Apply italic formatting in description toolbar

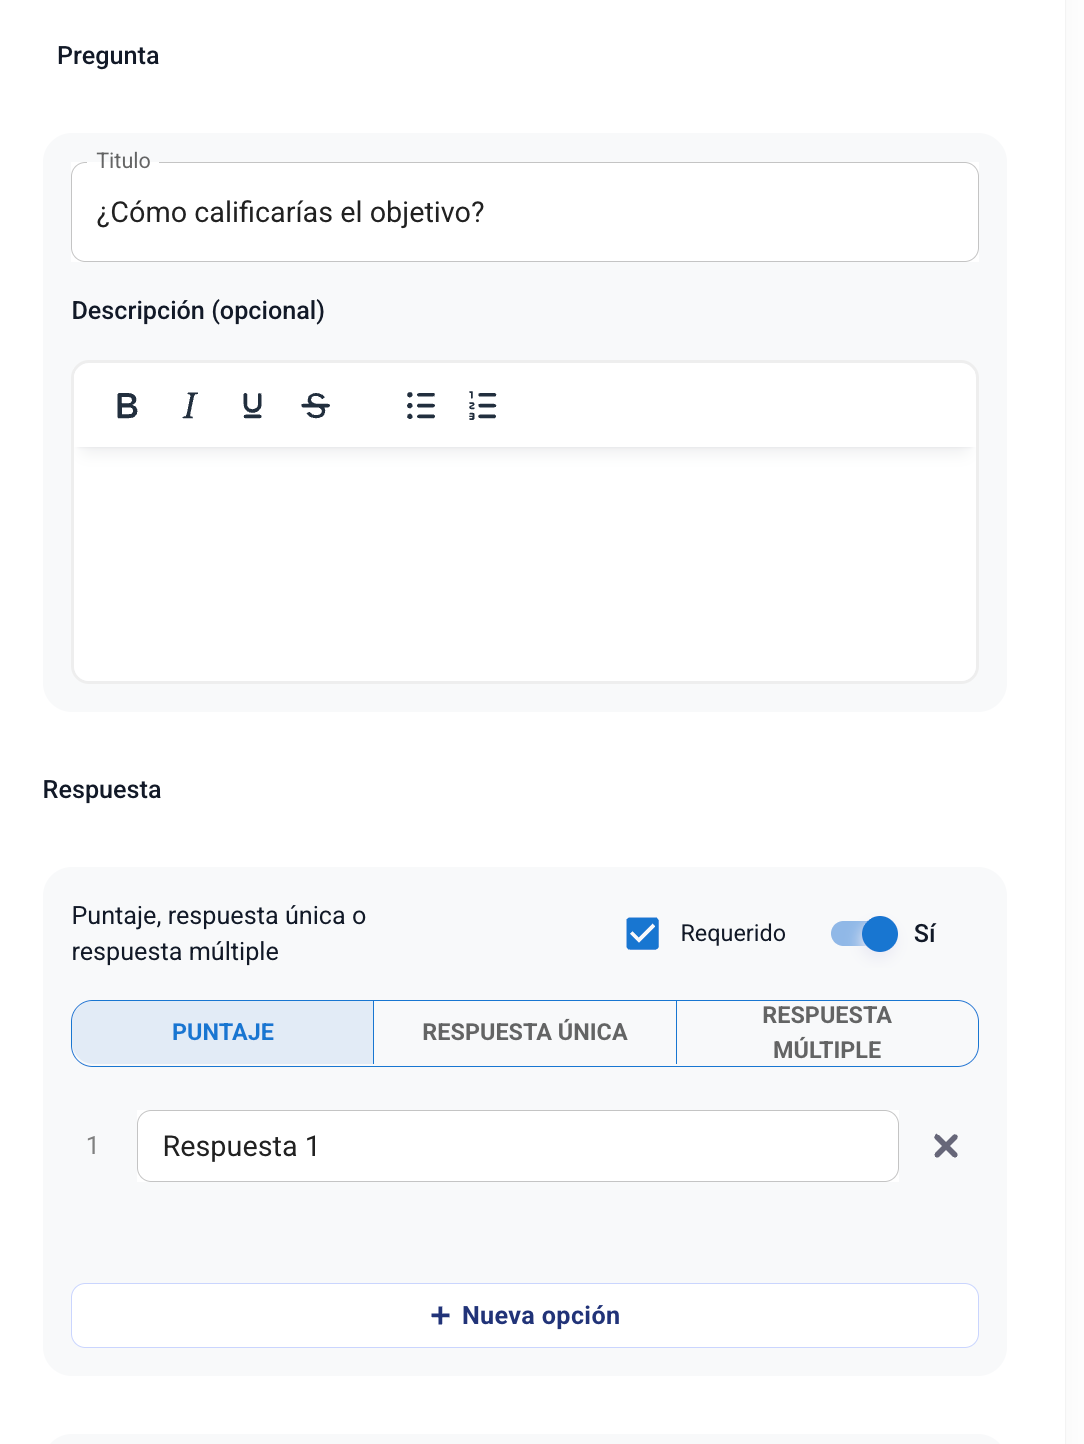click(190, 406)
